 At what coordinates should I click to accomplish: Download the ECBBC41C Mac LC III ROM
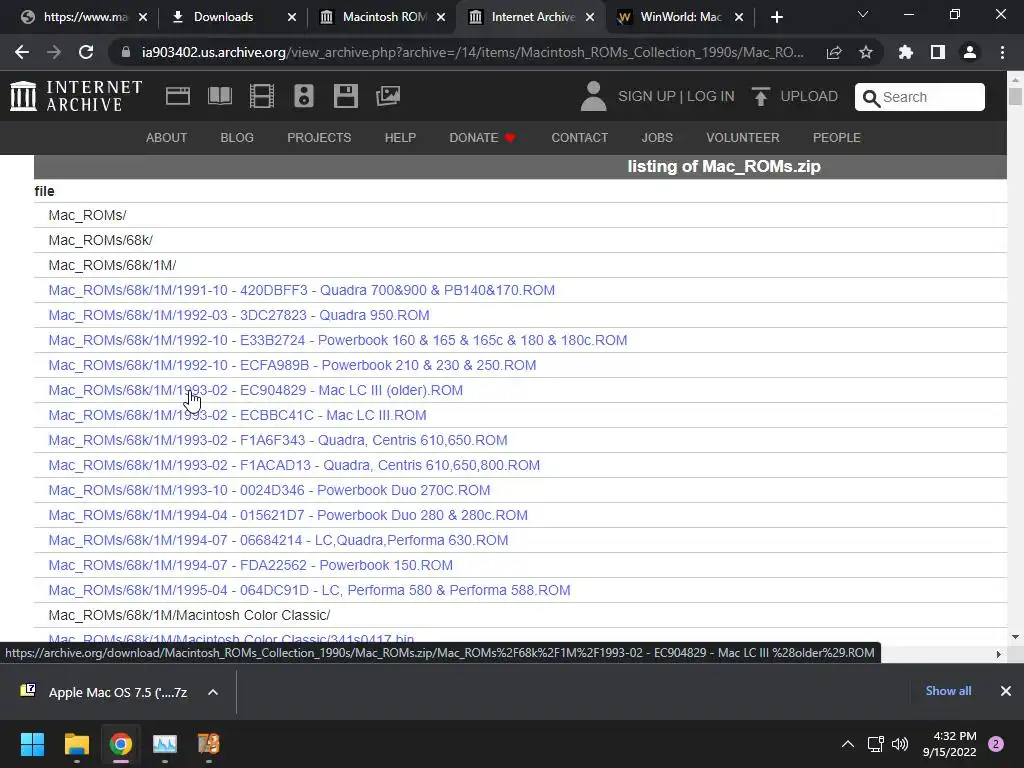pyautogui.click(x=237, y=415)
